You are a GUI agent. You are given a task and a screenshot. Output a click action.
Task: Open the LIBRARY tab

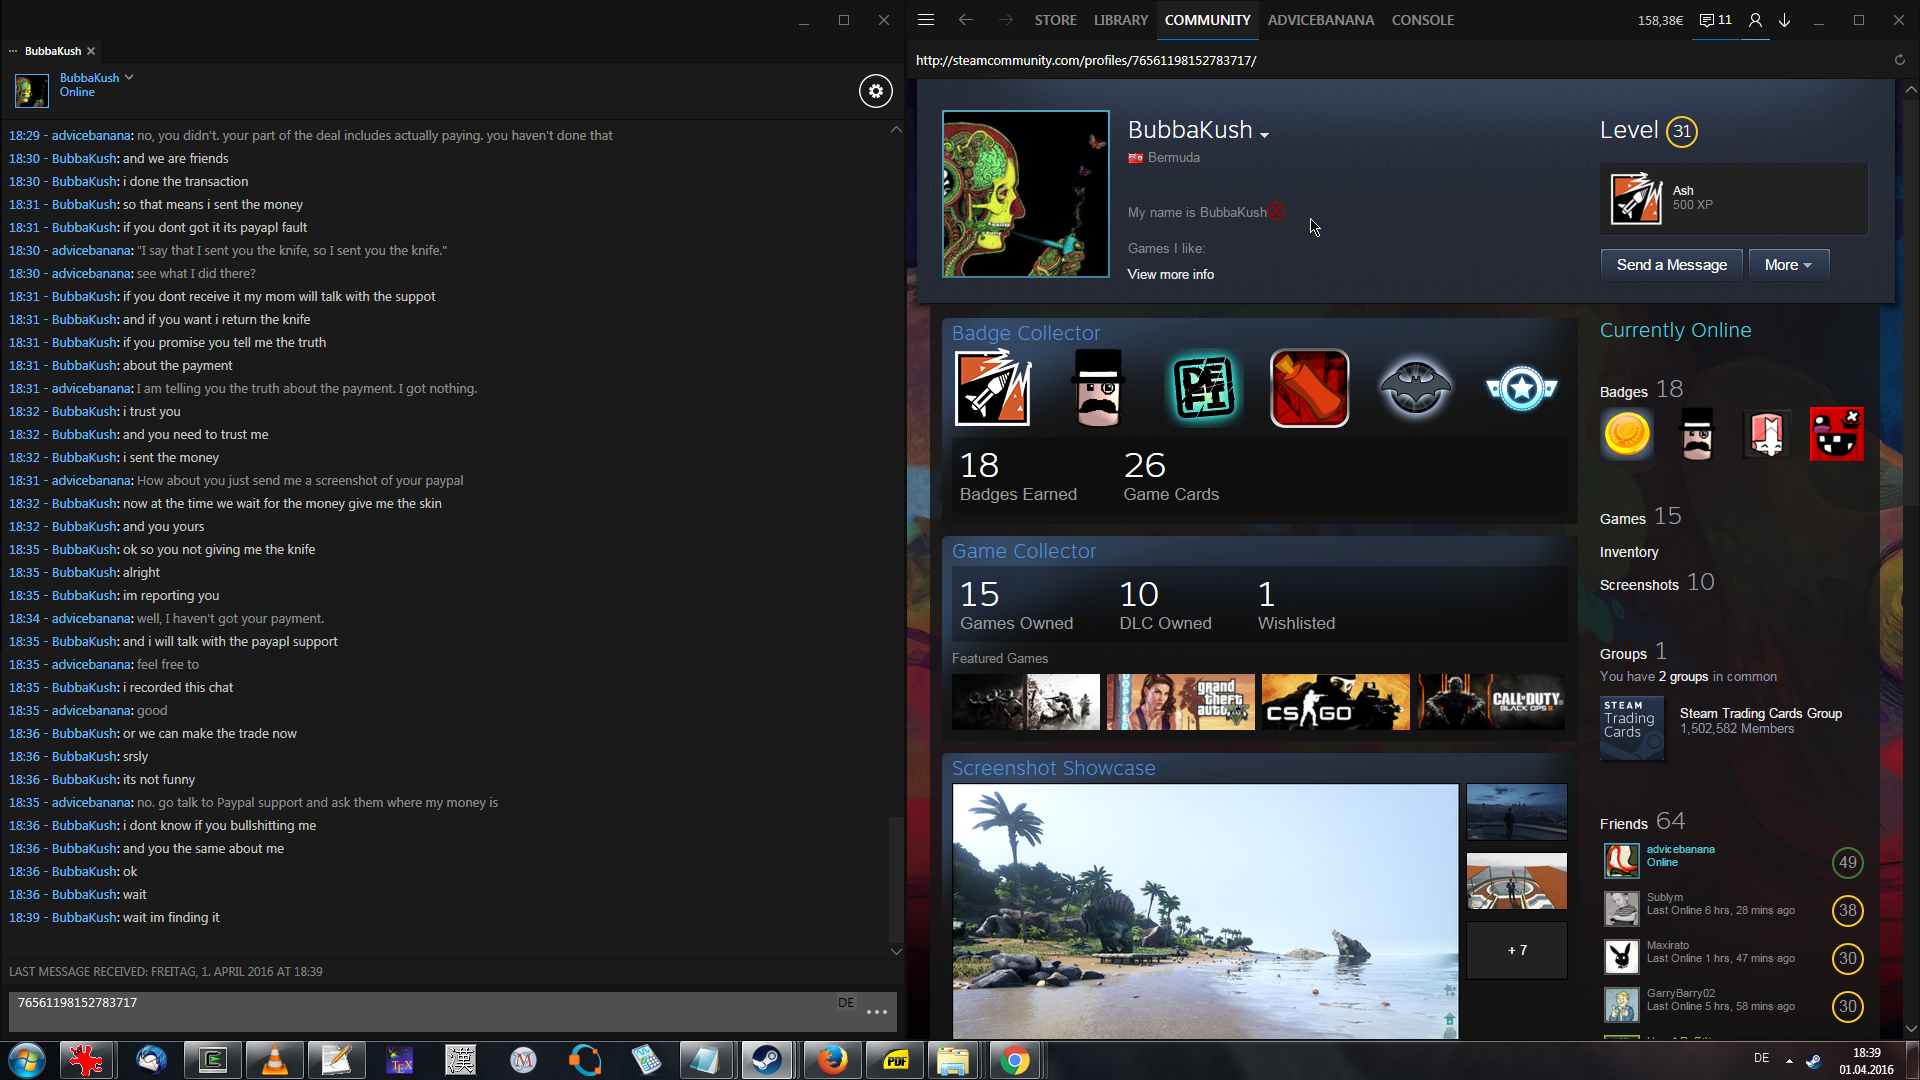1120,20
